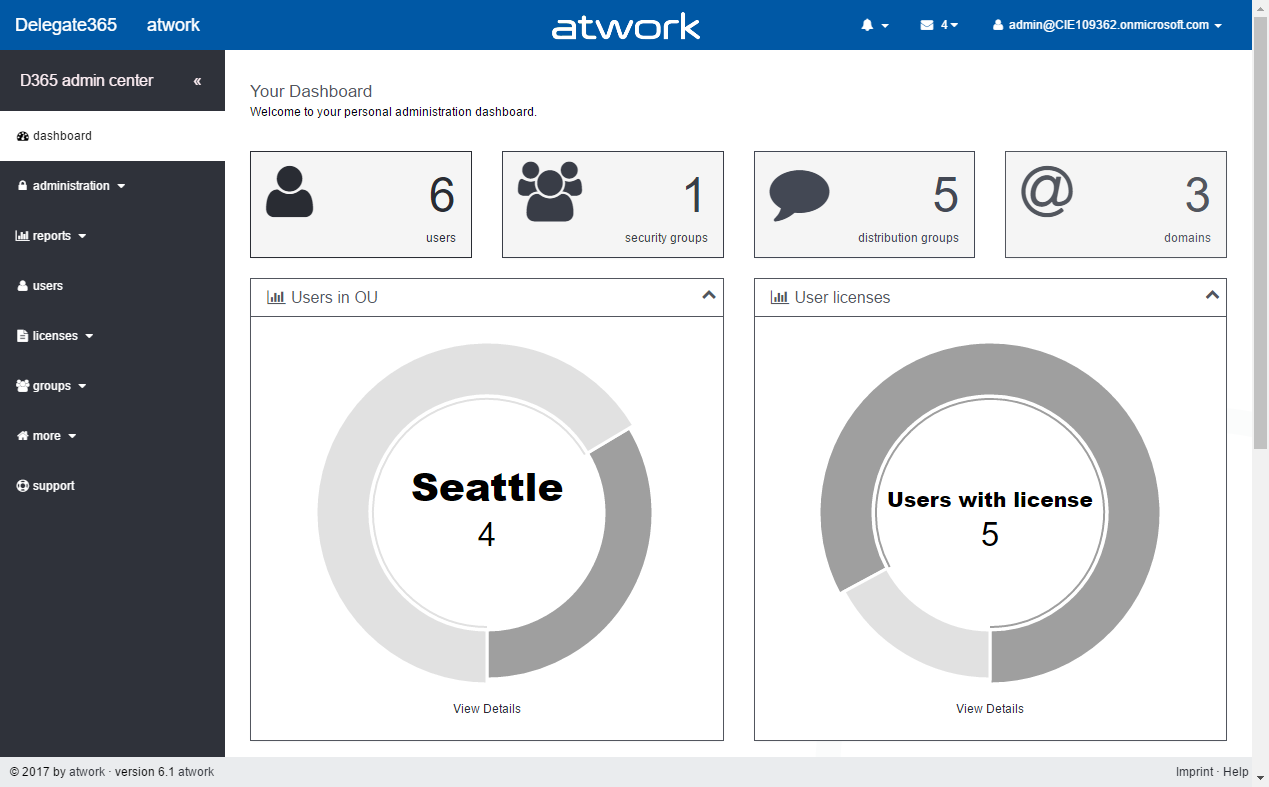Image resolution: width=1269 pixels, height=787 pixels.
Task: Open support page in sidebar
Action: [112, 486]
